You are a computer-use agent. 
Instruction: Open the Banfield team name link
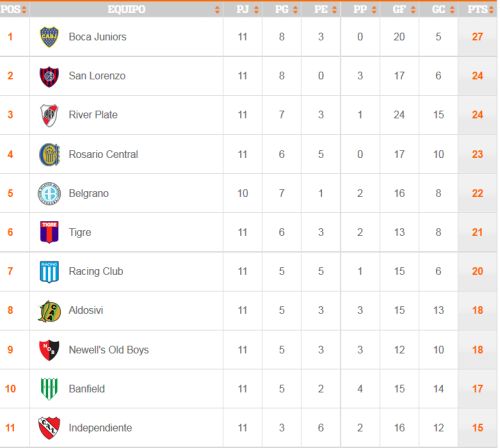click(x=87, y=389)
